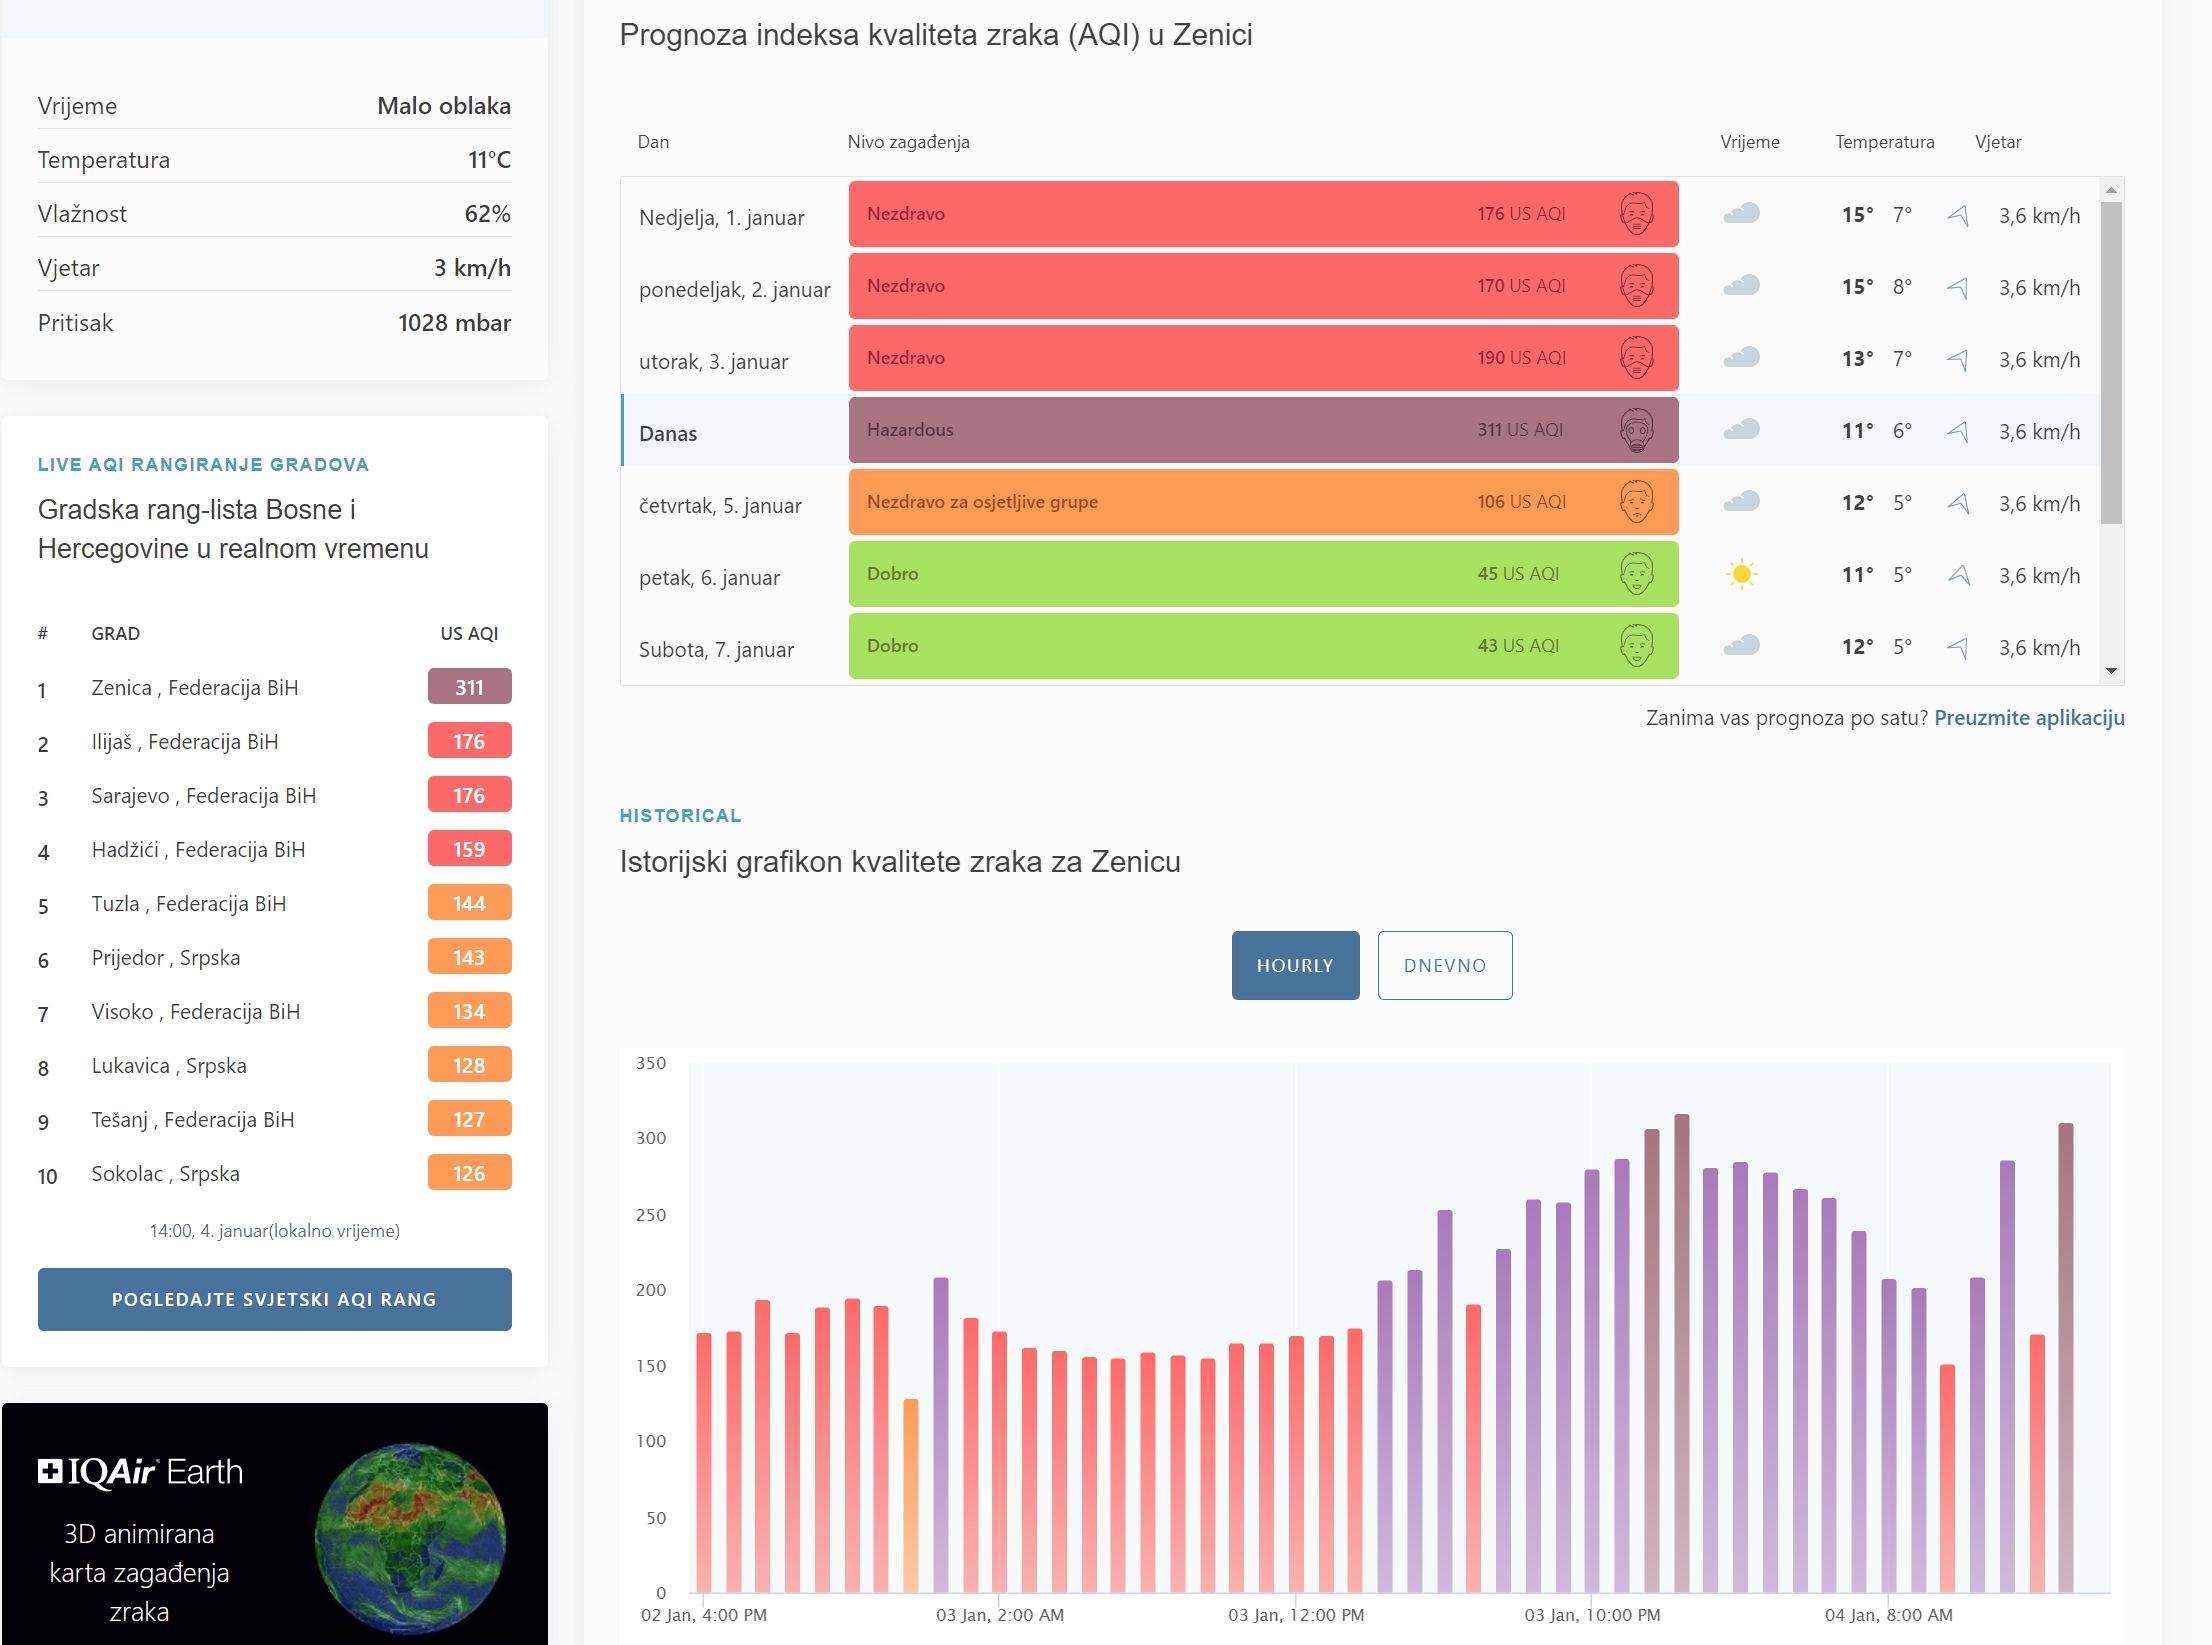Click the IQAir logo icon in the Earth banner

pos(50,1471)
